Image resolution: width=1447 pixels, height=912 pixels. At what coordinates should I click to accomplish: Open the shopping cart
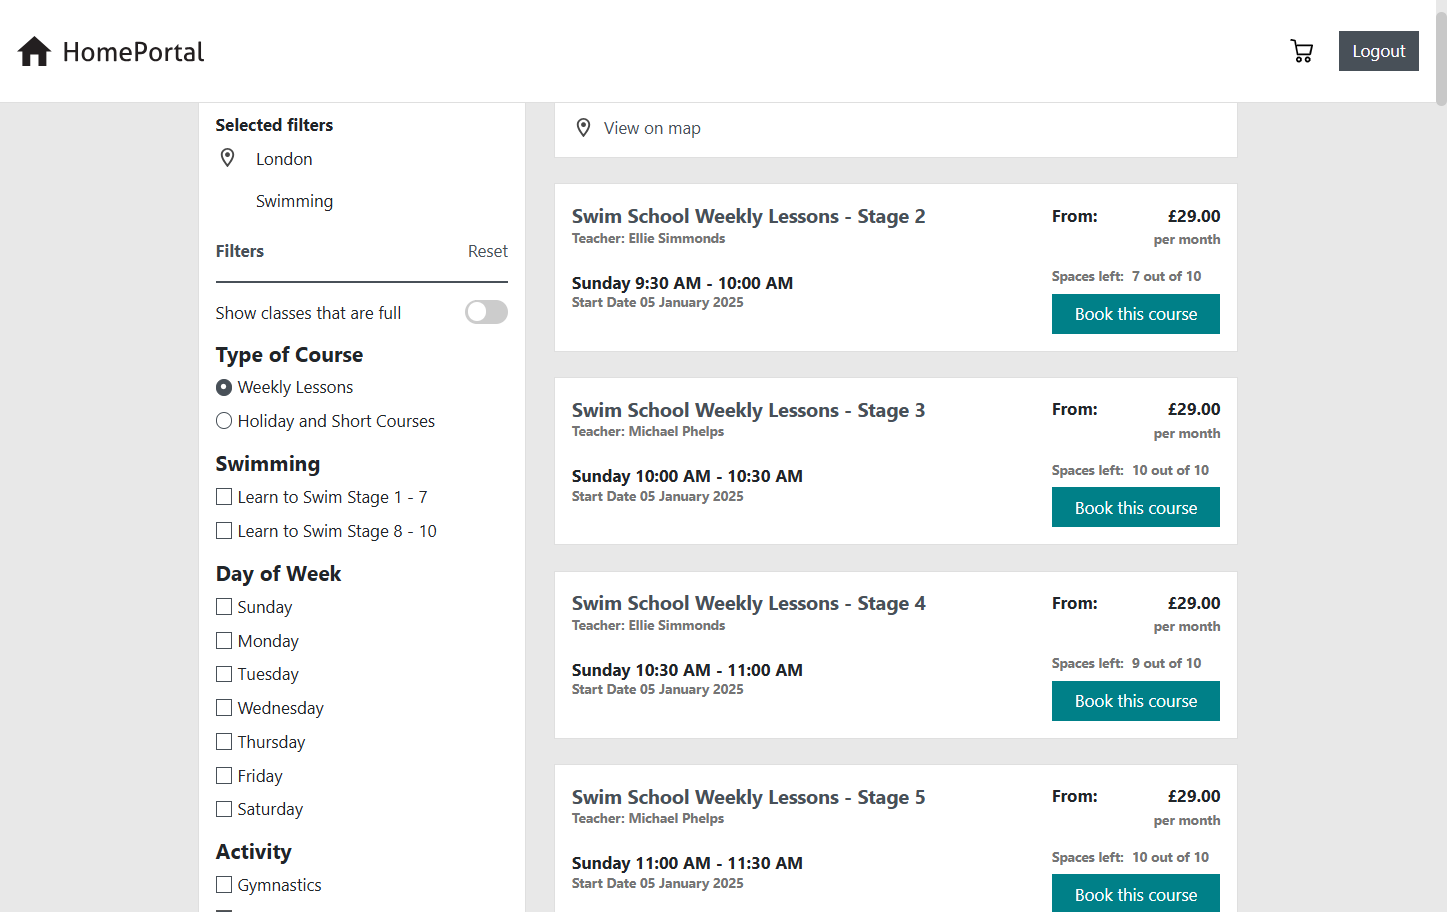[x=1301, y=51]
